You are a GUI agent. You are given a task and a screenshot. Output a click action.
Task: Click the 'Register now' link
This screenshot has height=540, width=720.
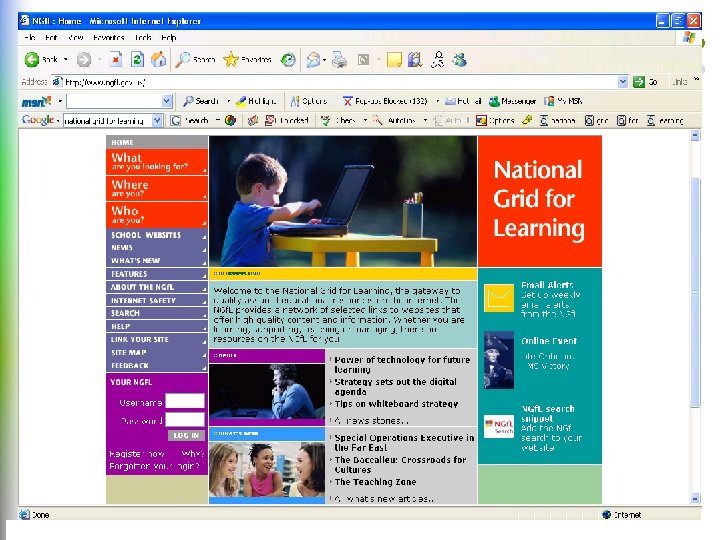[137, 454]
